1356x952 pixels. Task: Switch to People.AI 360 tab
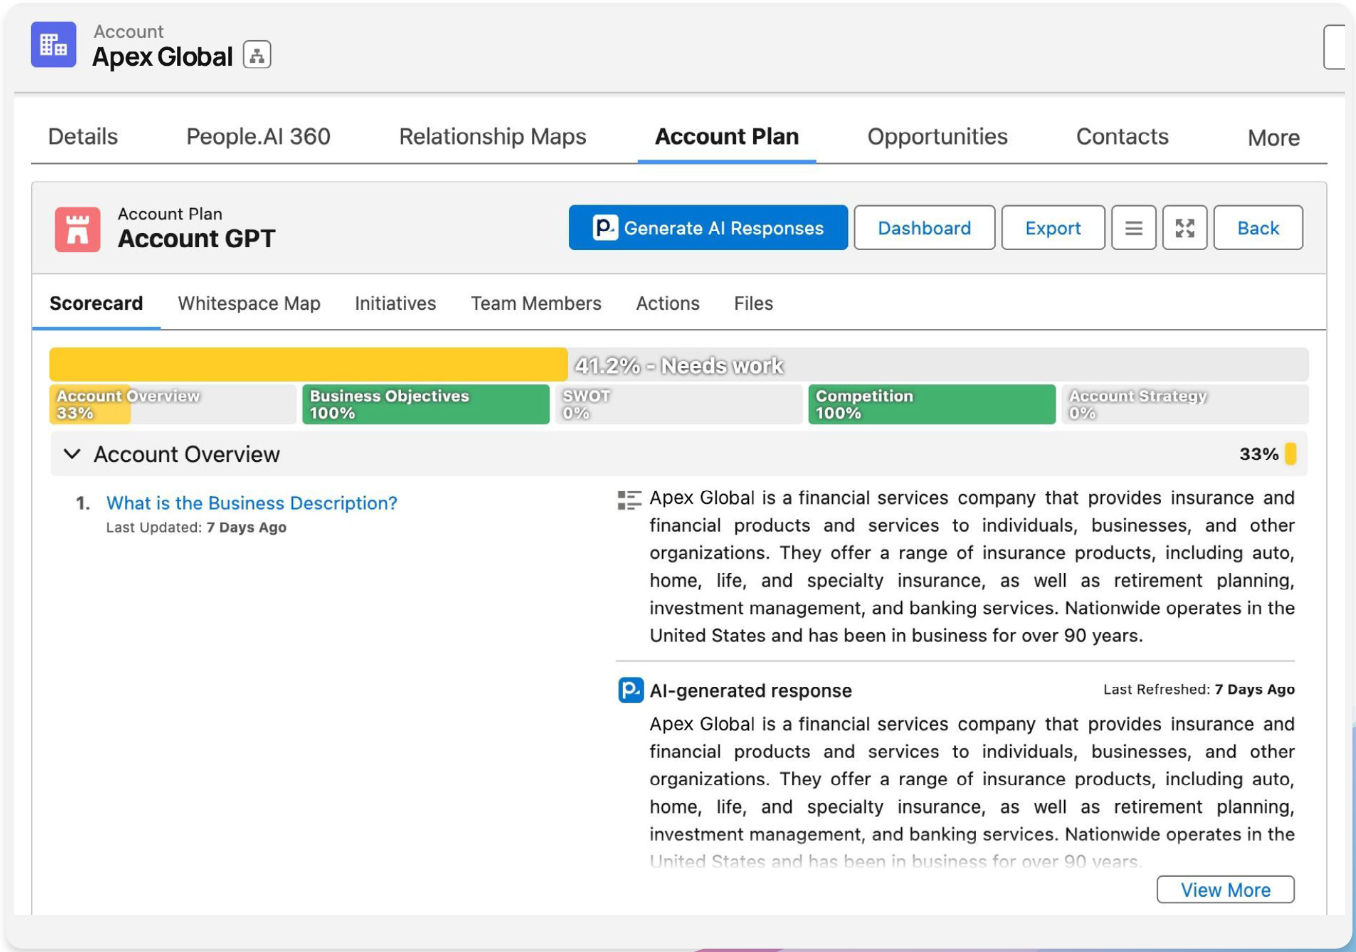(258, 137)
